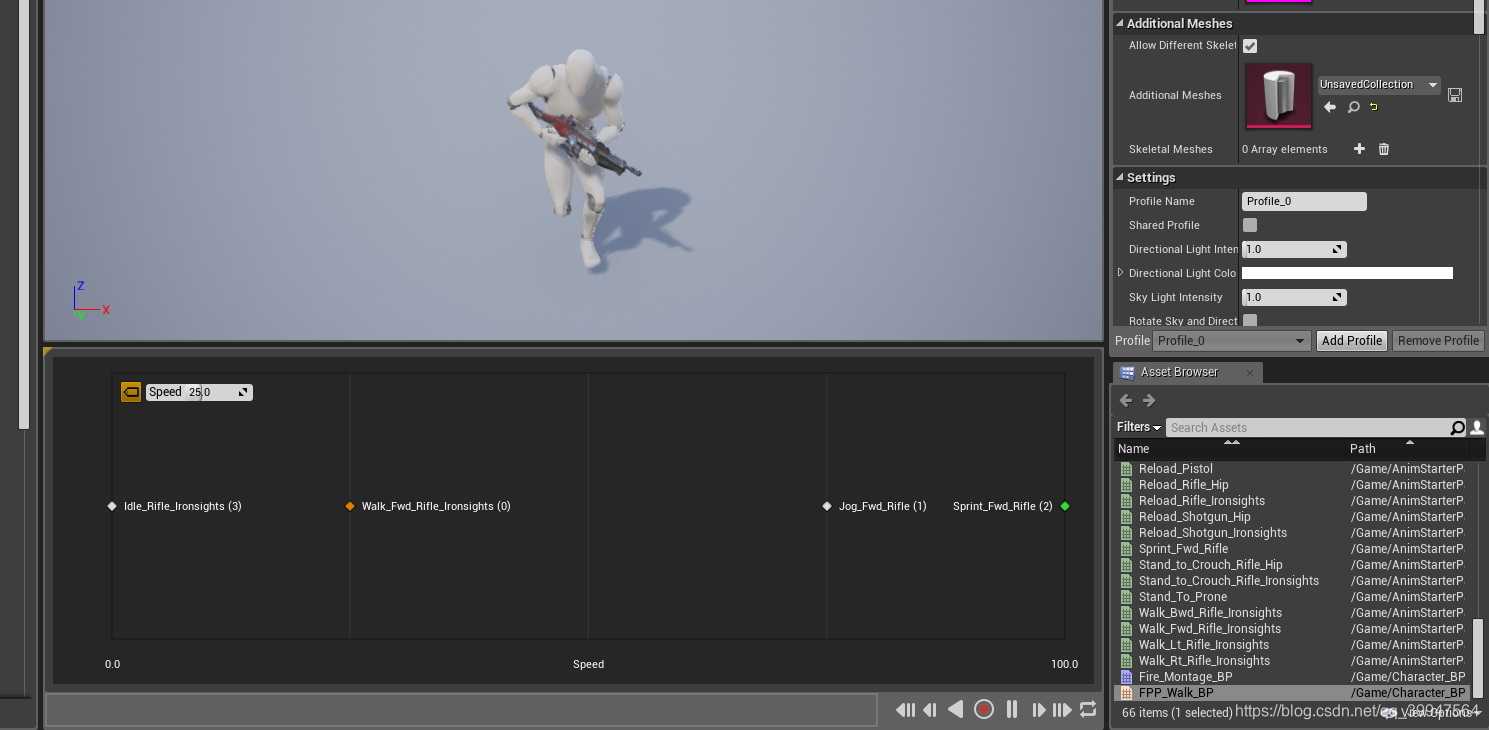This screenshot has height=730, width=1489.
Task: Enable the Shared Profile checkbox
Action: (x=1250, y=225)
